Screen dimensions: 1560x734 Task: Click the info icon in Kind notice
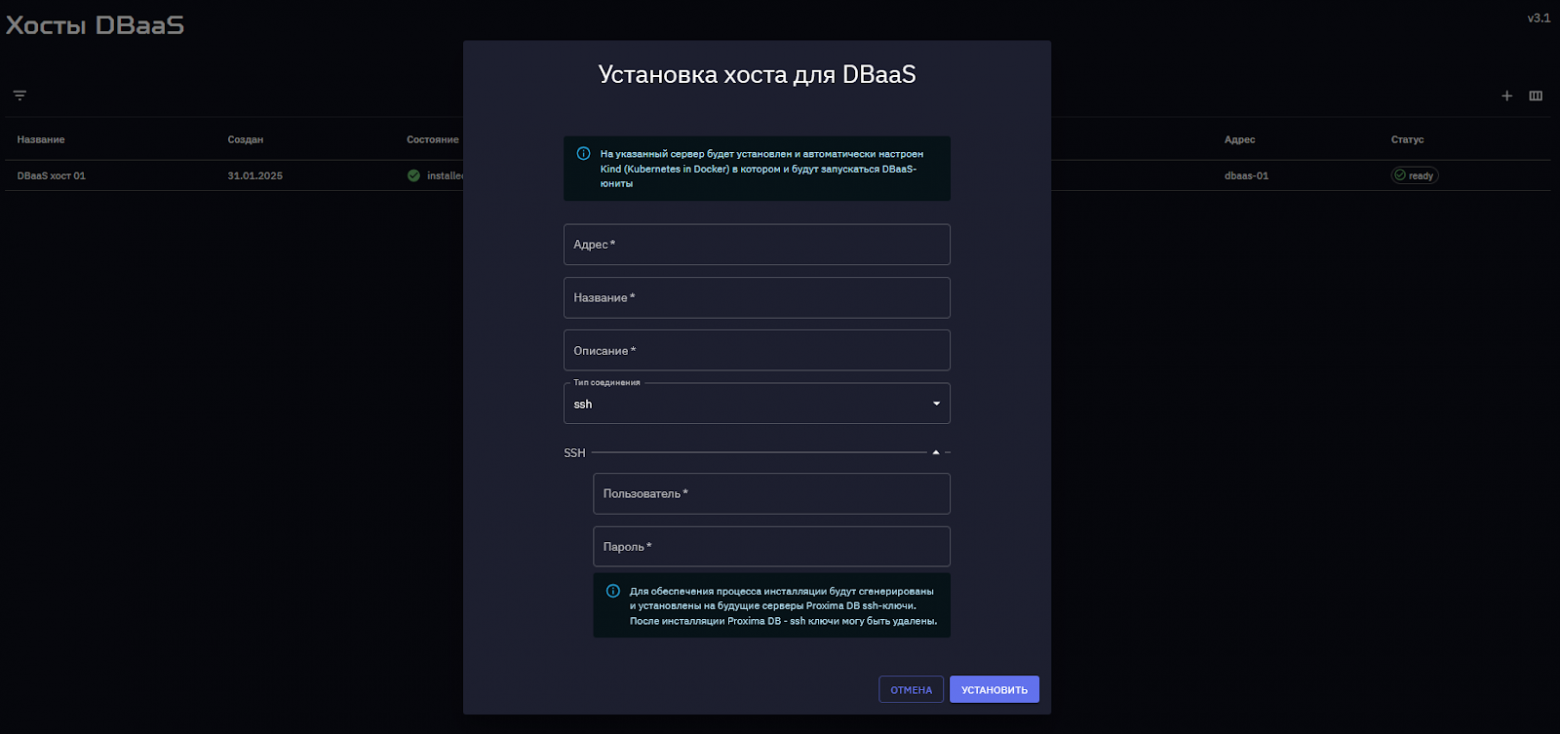point(583,154)
